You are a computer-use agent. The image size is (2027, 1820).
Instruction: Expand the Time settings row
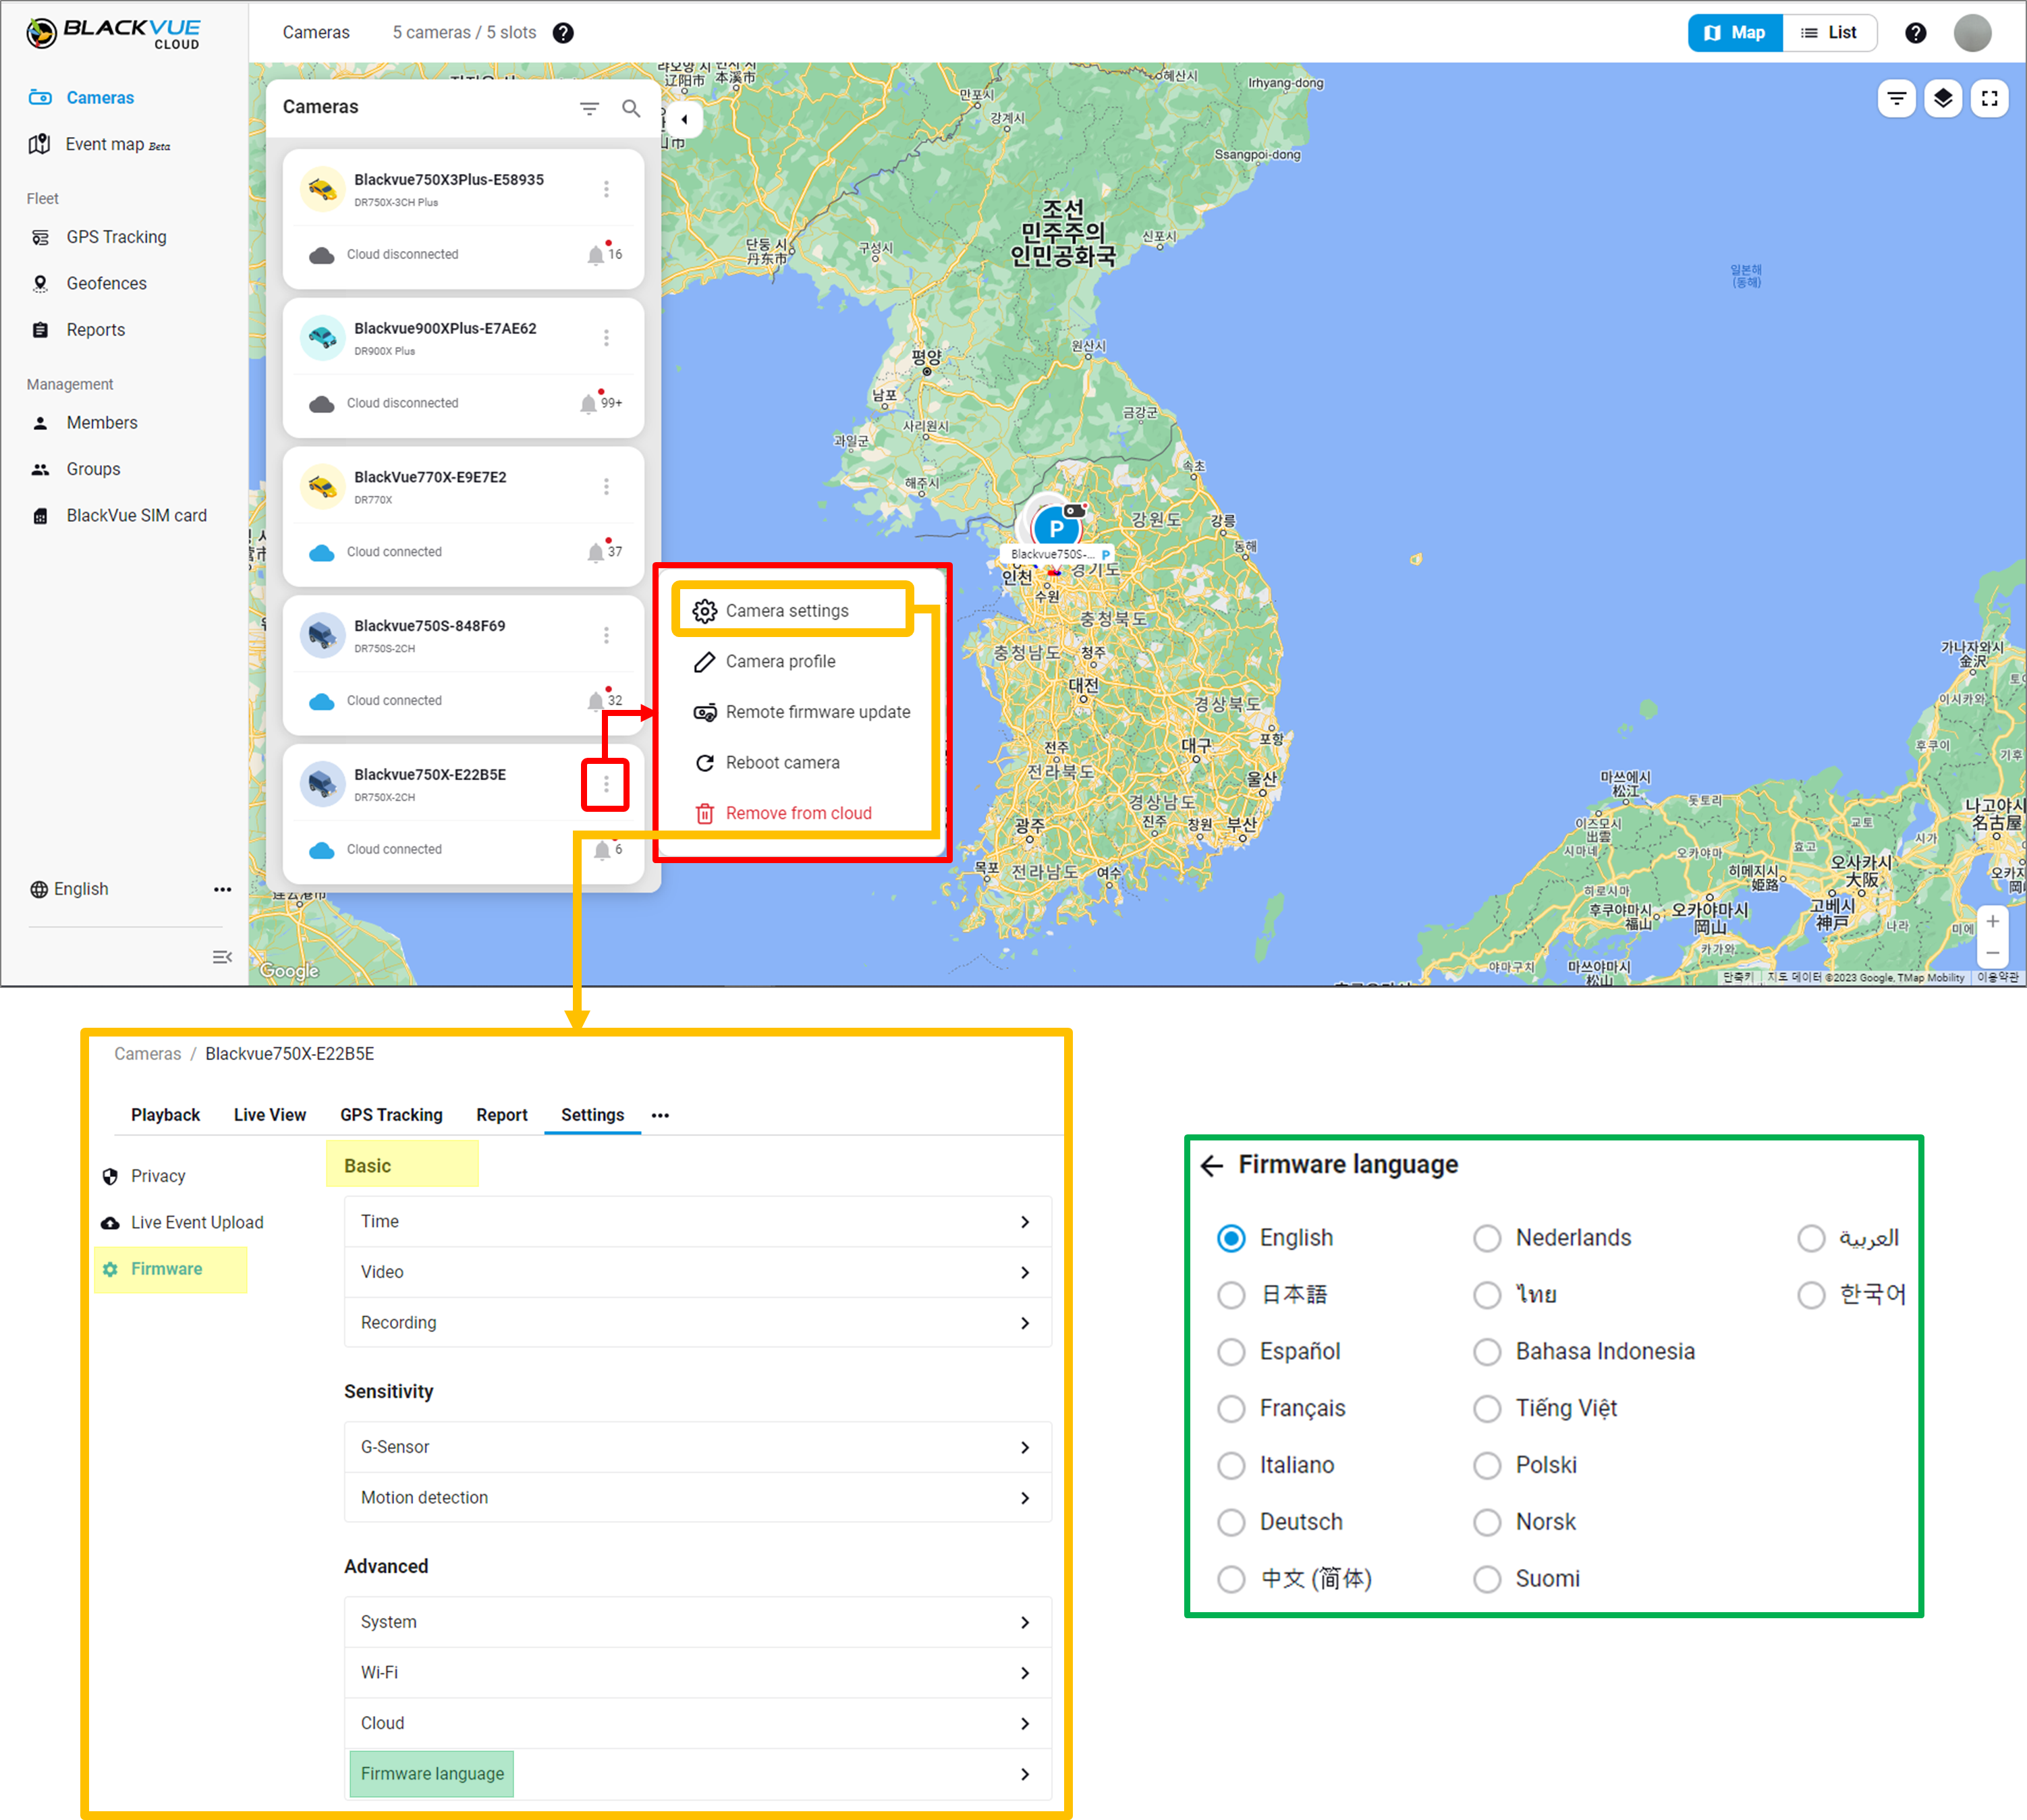point(697,1222)
